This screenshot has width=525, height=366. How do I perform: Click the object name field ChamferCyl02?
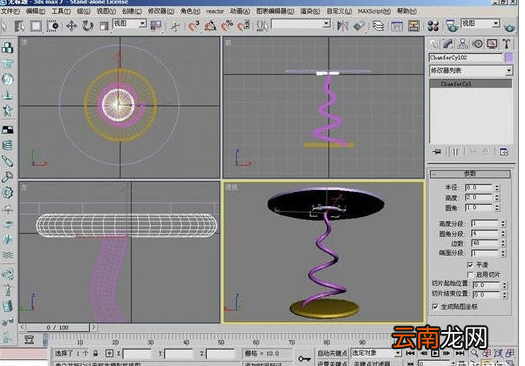(x=466, y=57)
